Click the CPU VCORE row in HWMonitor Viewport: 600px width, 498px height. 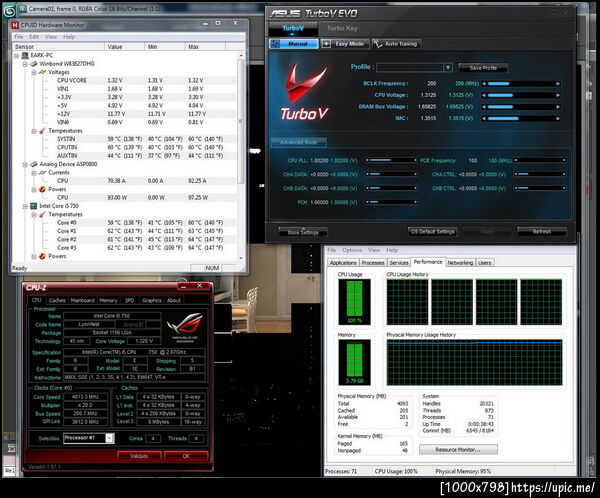pos(125,80)
